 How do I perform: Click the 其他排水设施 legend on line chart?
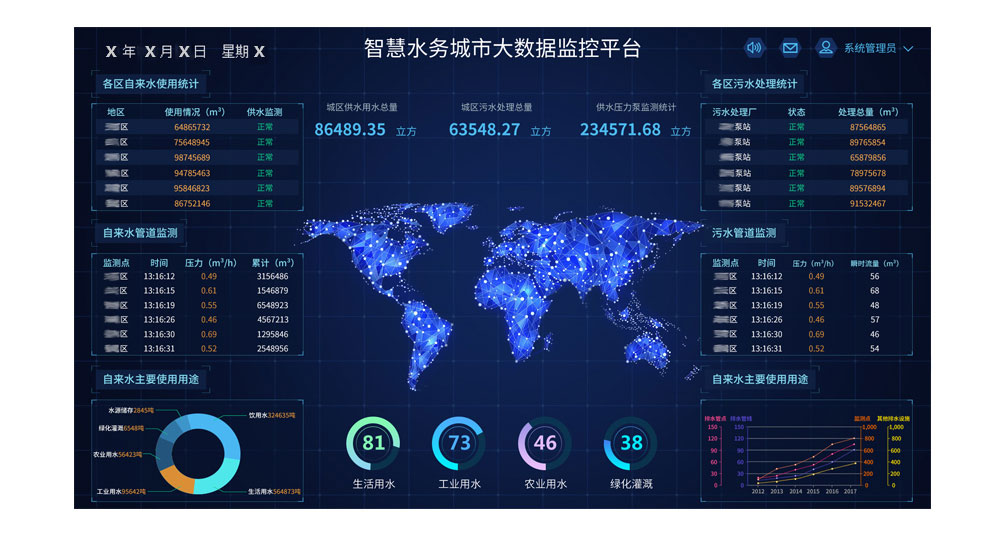(894, 418)
